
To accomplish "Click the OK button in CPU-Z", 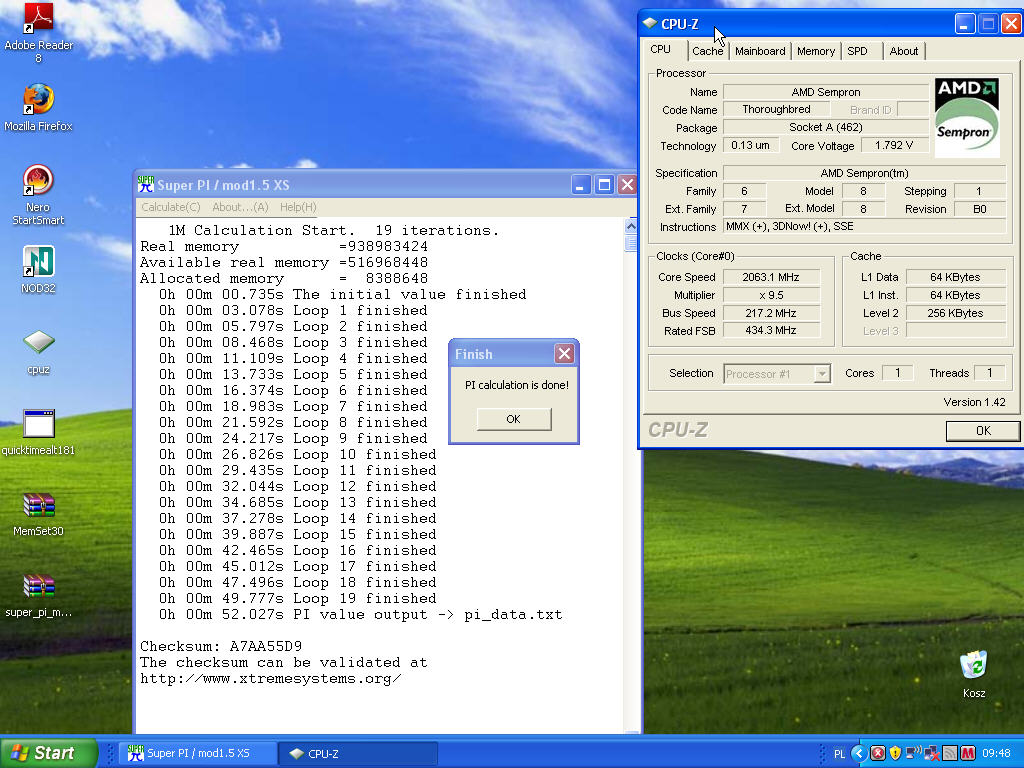I will pos(983,431).
